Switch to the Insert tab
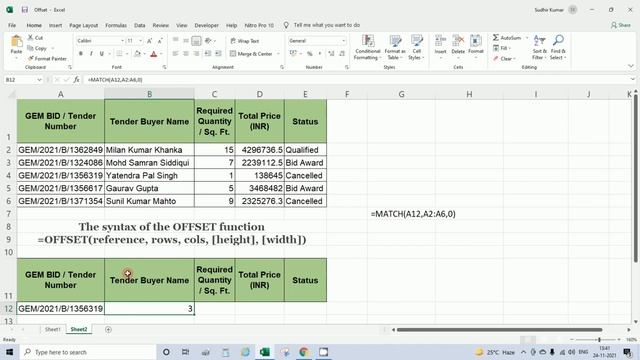The height and width of the screenshot is (360, 640). [56, 25]
